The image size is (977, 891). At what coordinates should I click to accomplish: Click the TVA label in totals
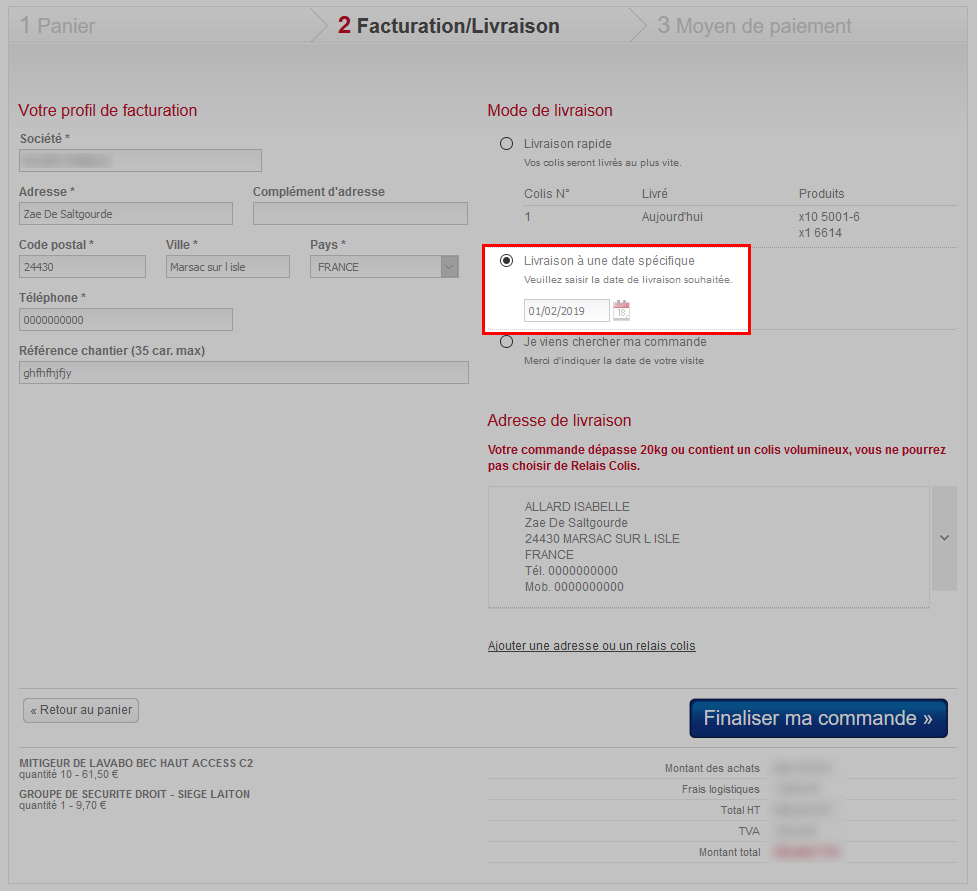tap(749, 831)
